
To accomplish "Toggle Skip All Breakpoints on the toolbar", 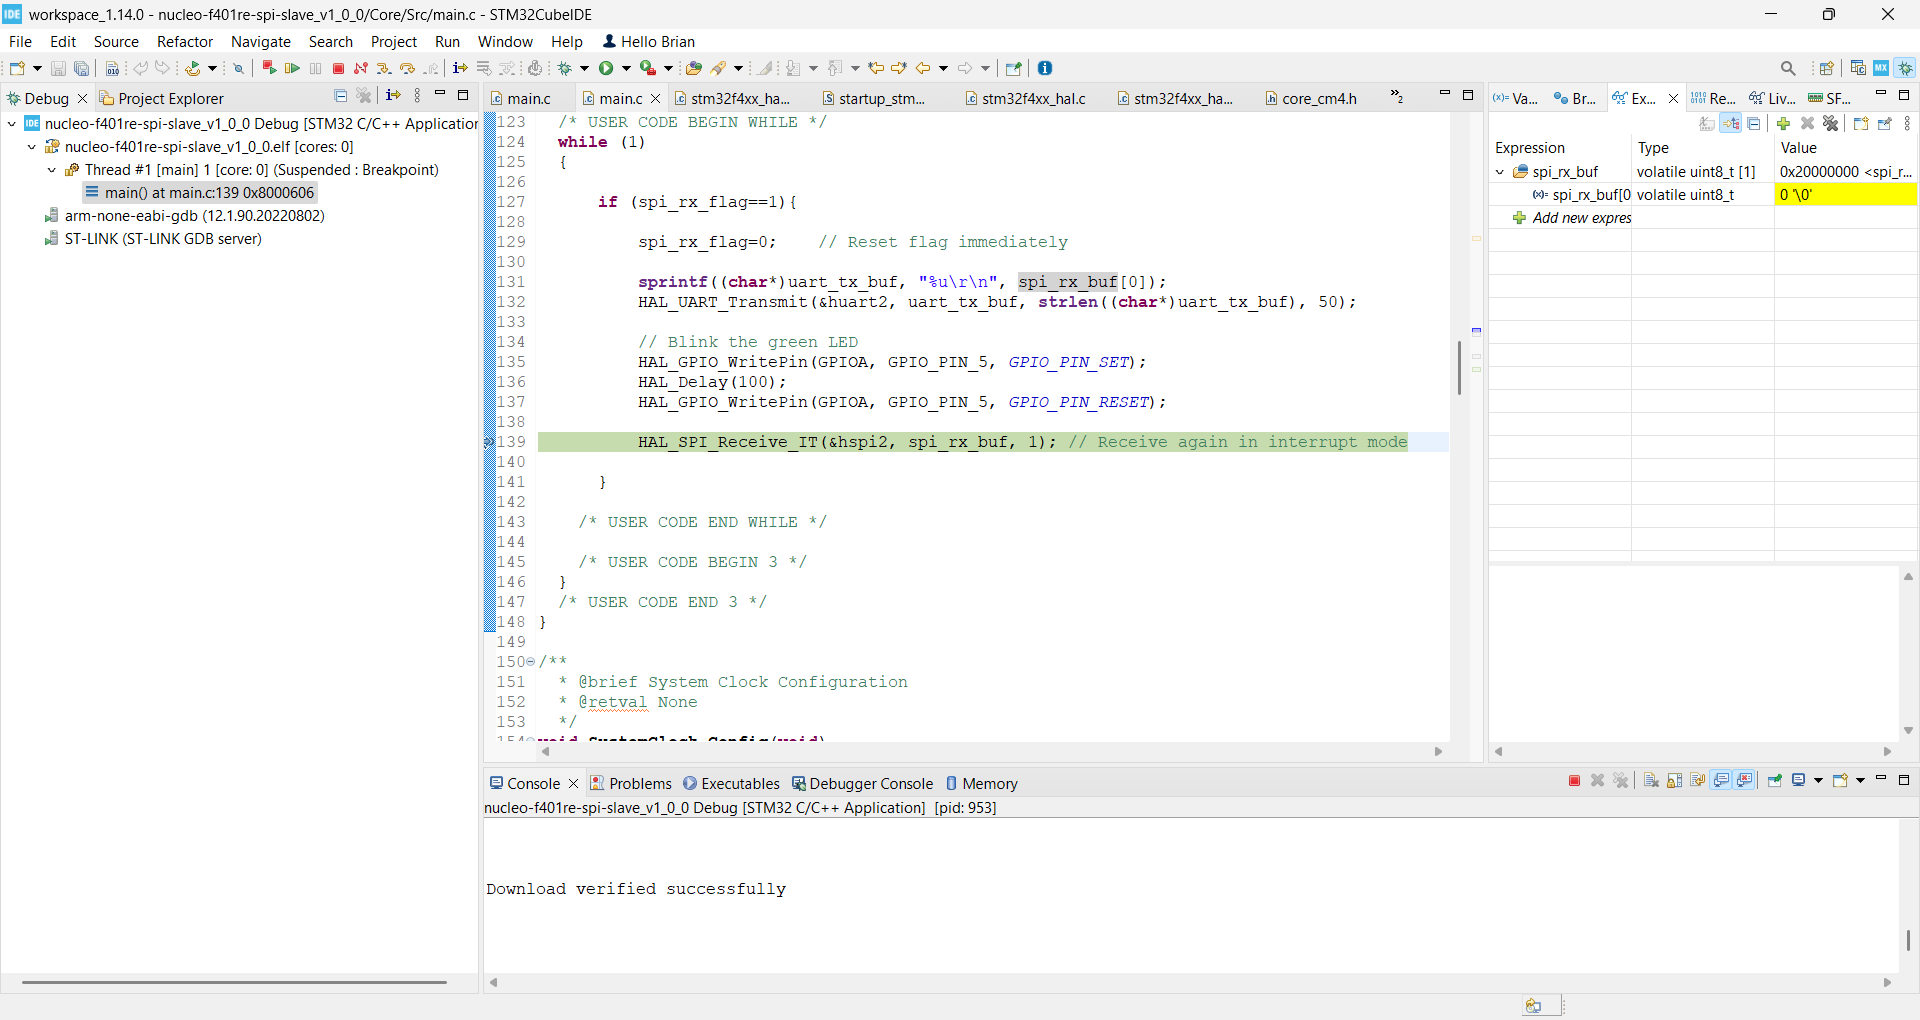I will click(x=238, y=68).
